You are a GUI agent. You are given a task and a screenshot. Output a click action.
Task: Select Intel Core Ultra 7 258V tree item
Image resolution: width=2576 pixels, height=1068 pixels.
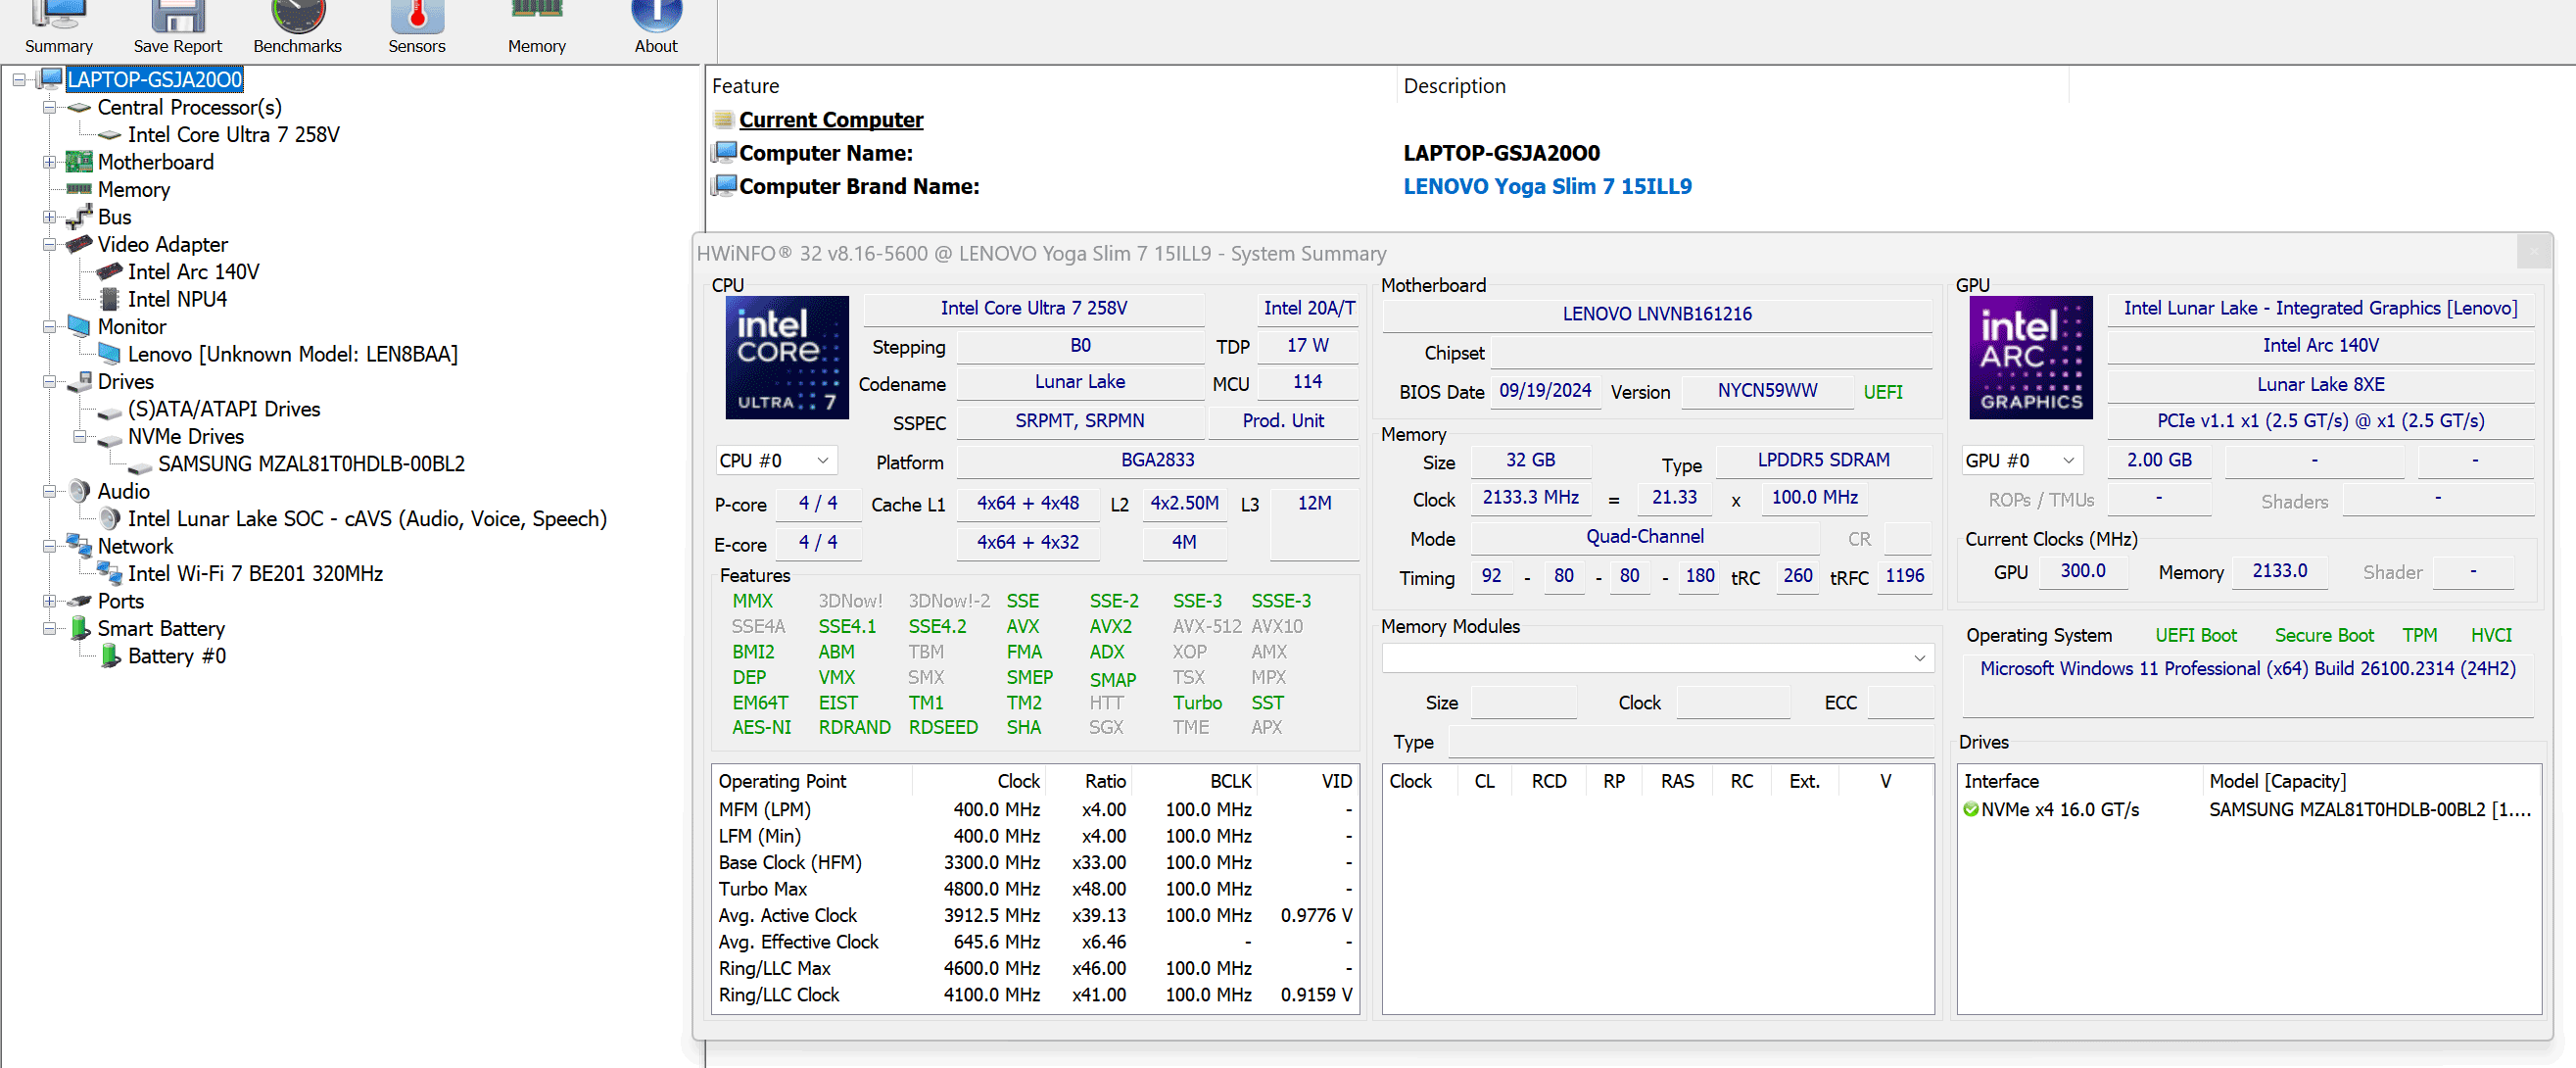coord(233,134)
